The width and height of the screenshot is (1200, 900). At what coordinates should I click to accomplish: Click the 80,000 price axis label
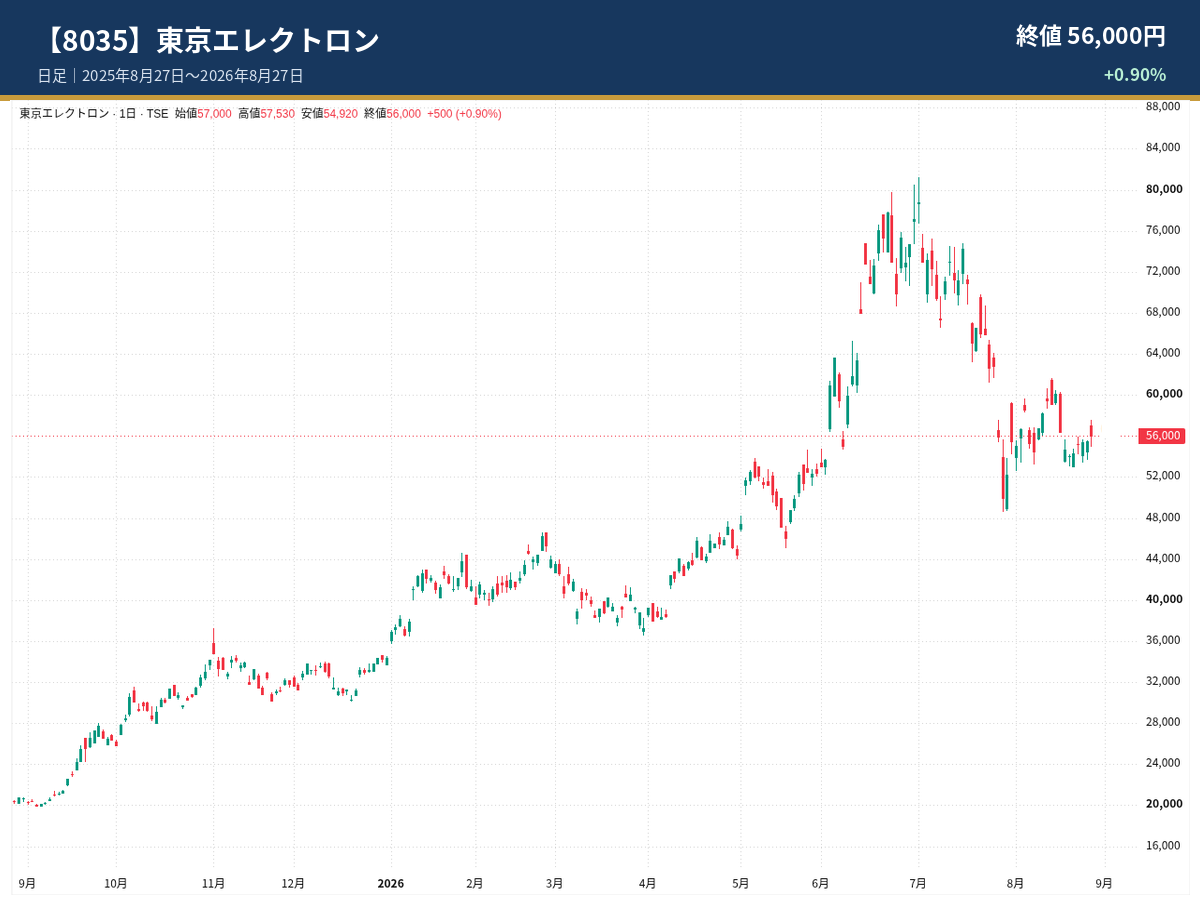tap(1163, 189)
